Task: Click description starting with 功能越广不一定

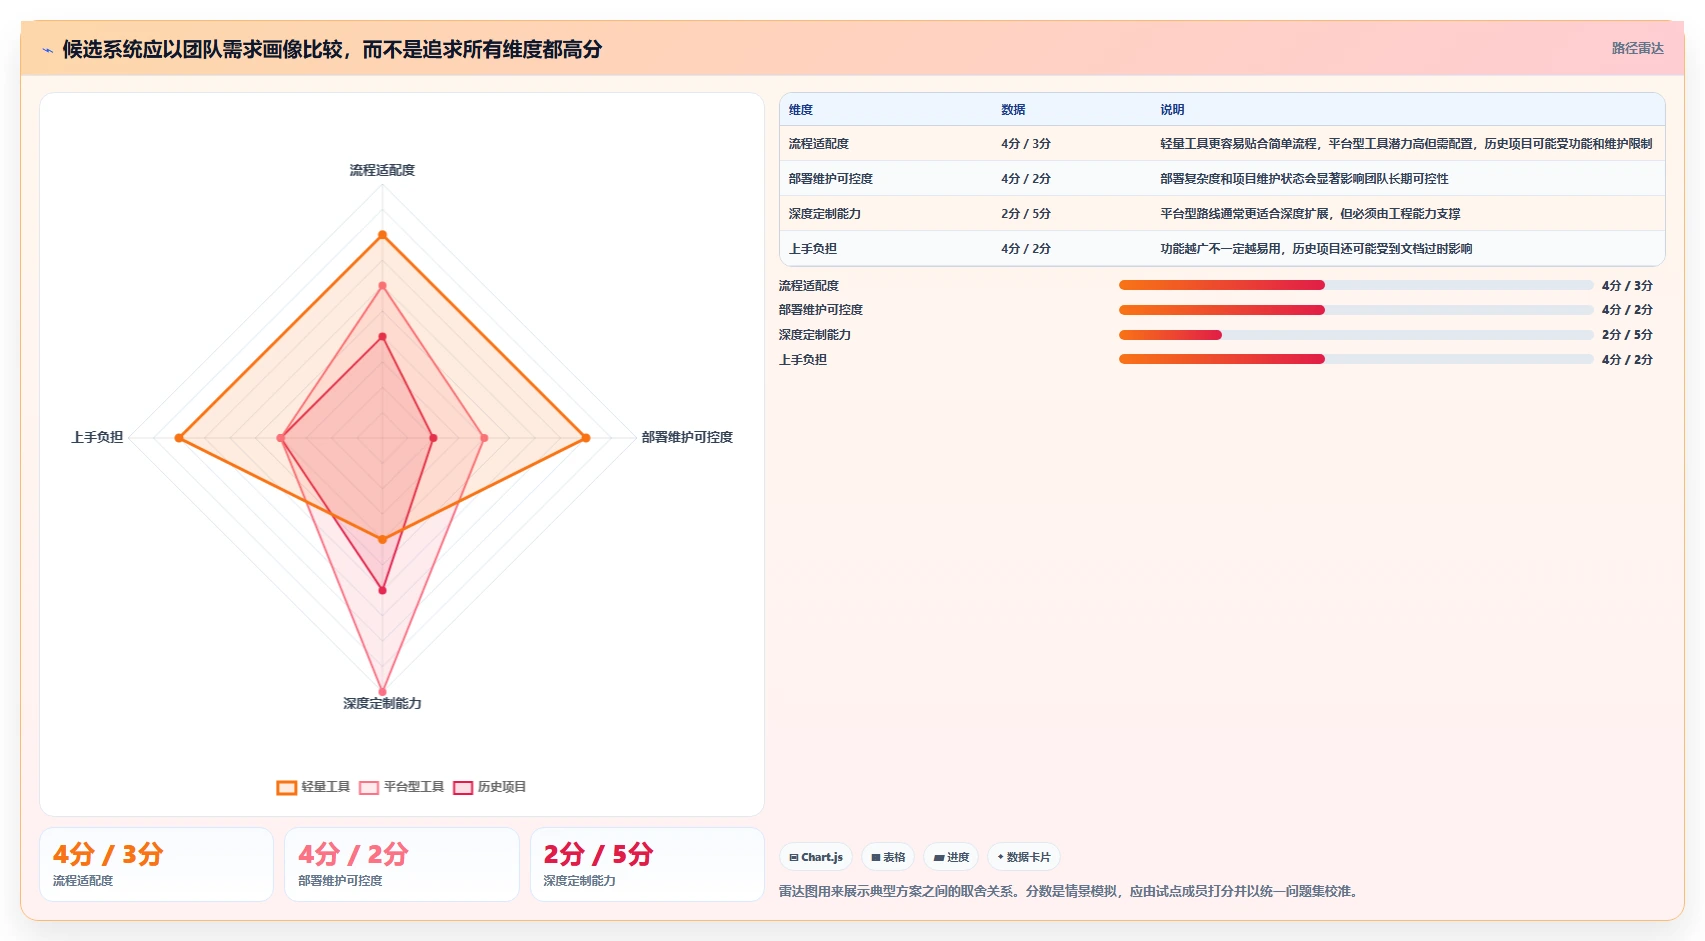Action: (1316, 249)
